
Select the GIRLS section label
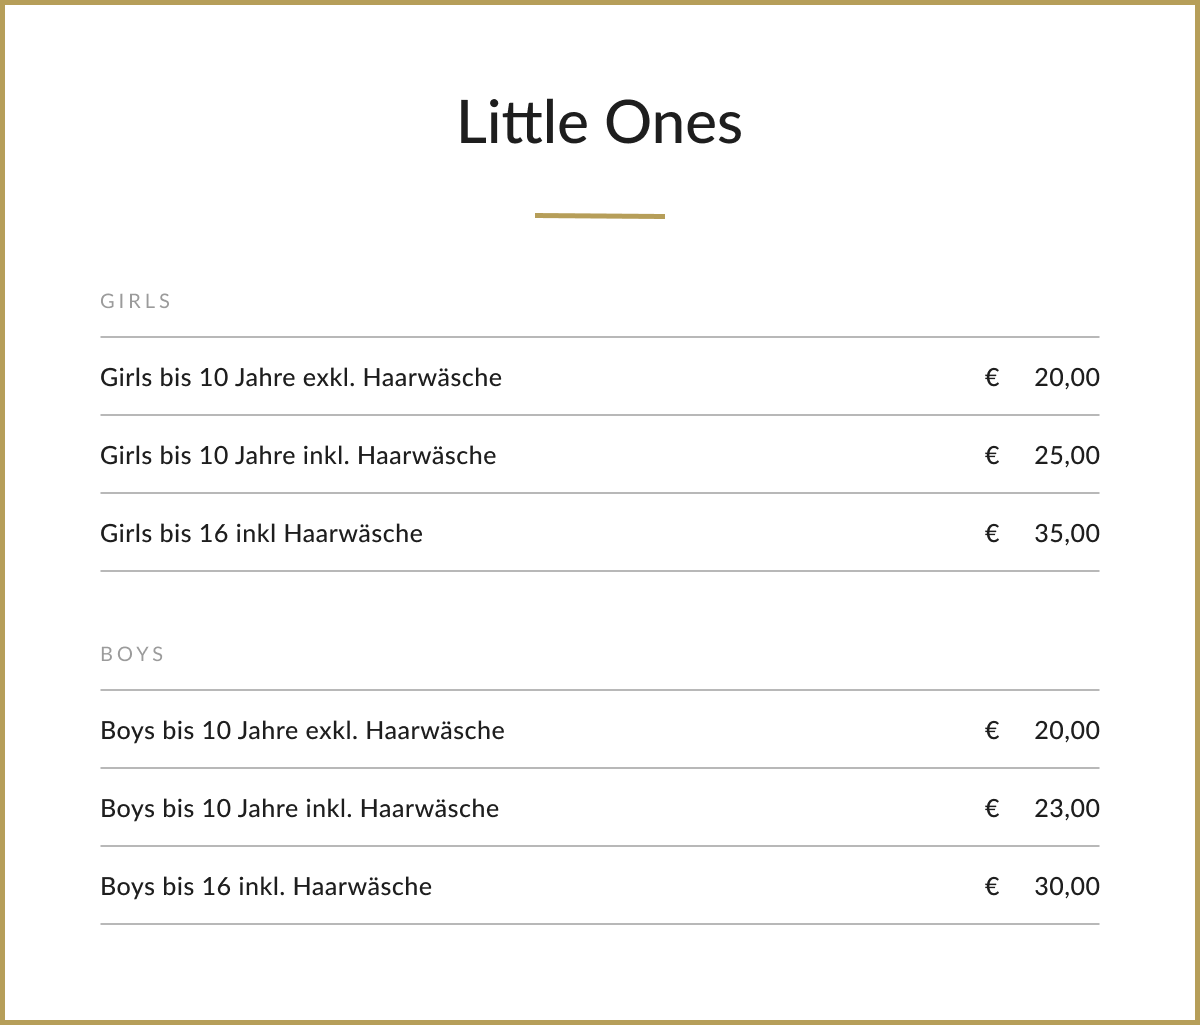(x=136, y=301)
